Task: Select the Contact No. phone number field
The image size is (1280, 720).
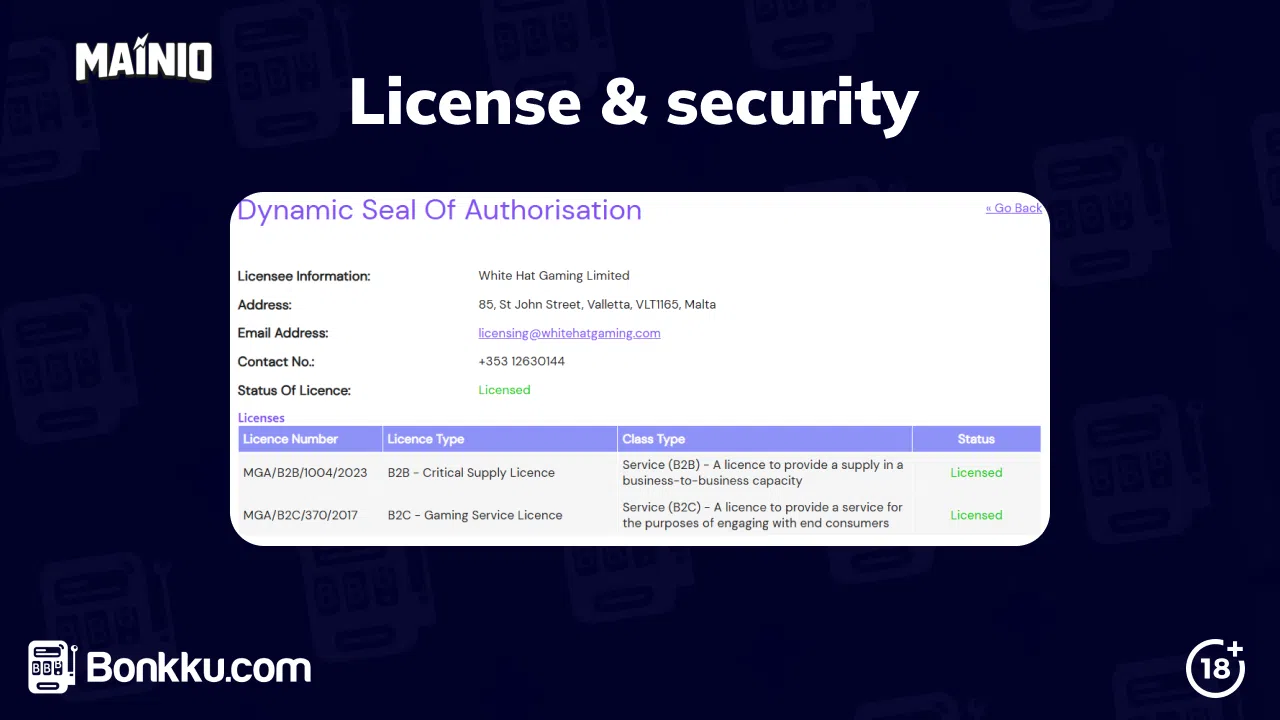Action: 521,361
